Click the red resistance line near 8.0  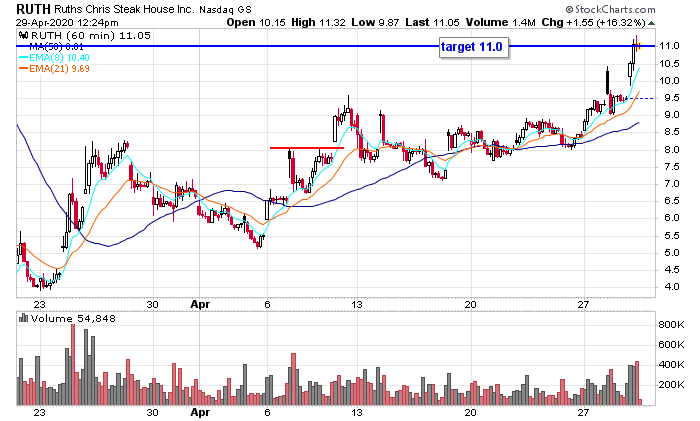point(307,148)
